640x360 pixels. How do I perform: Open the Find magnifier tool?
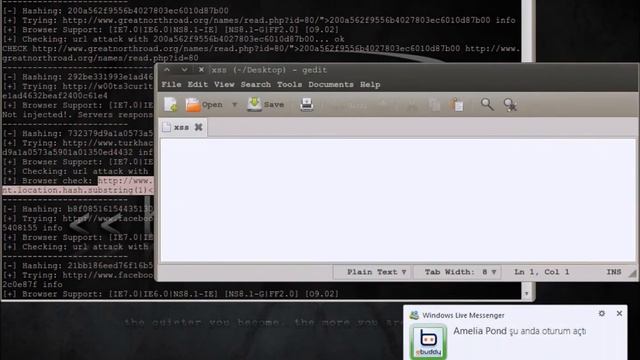pyautogui.click(x=487, y=104)
